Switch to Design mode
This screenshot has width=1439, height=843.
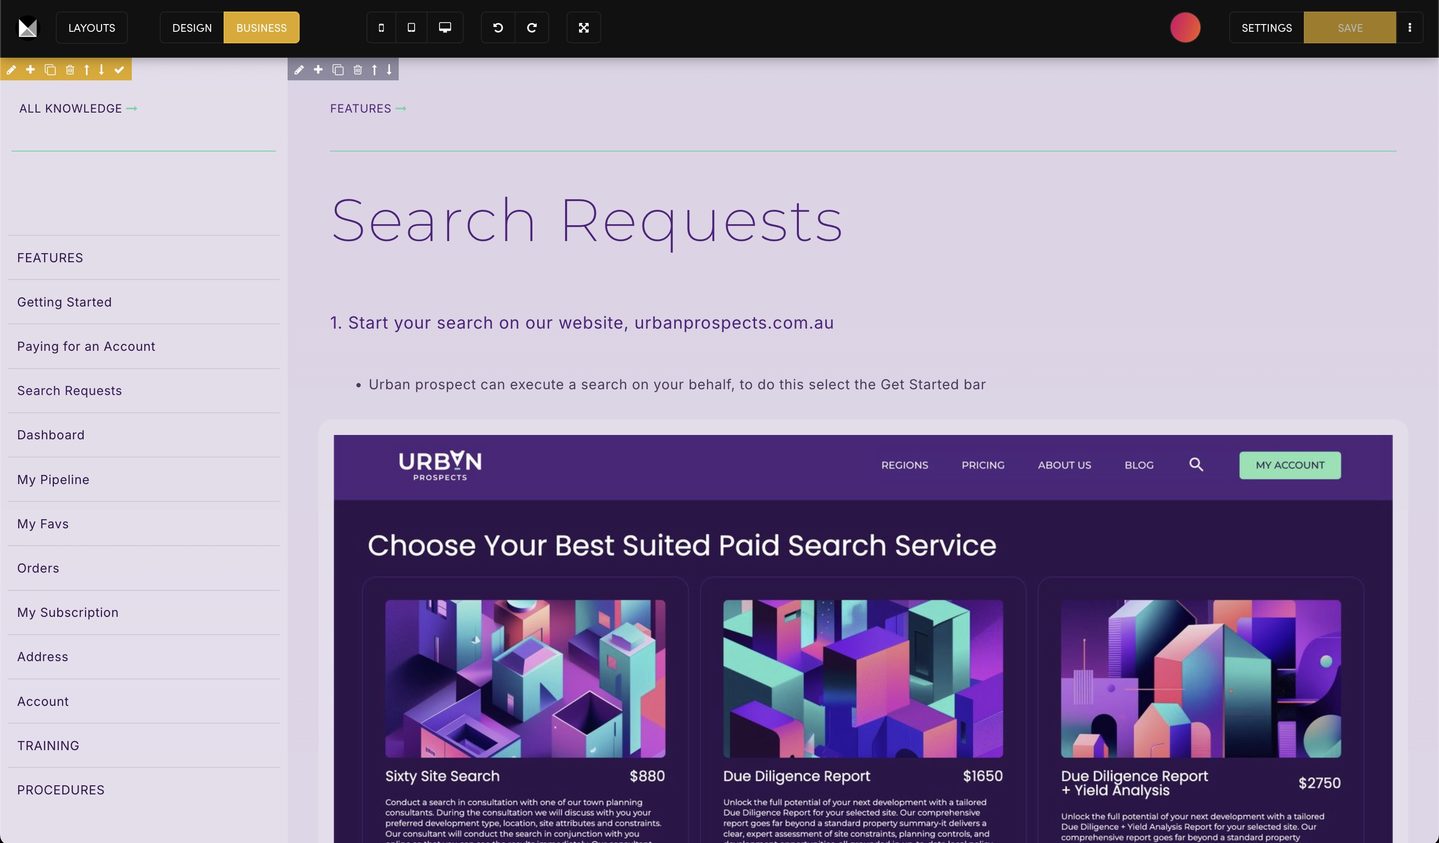coord(192,28)
